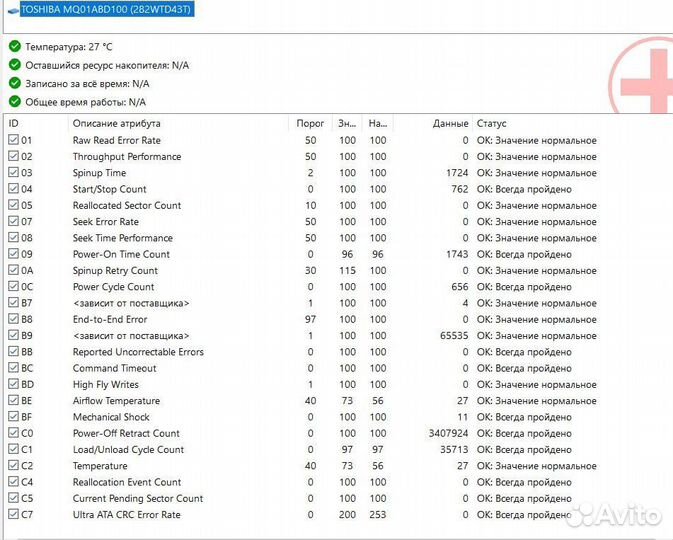
Task: Click the red cross logo at top right
Action: [x=645, y=80]
